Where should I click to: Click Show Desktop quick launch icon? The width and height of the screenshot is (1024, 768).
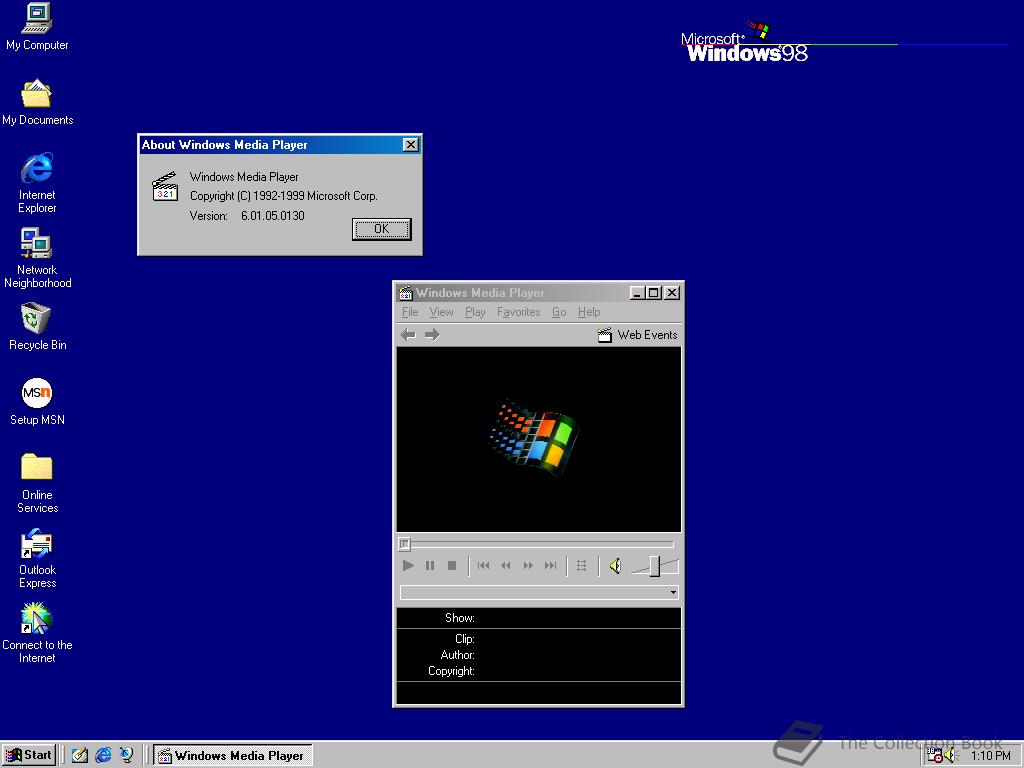coord(80,756)
